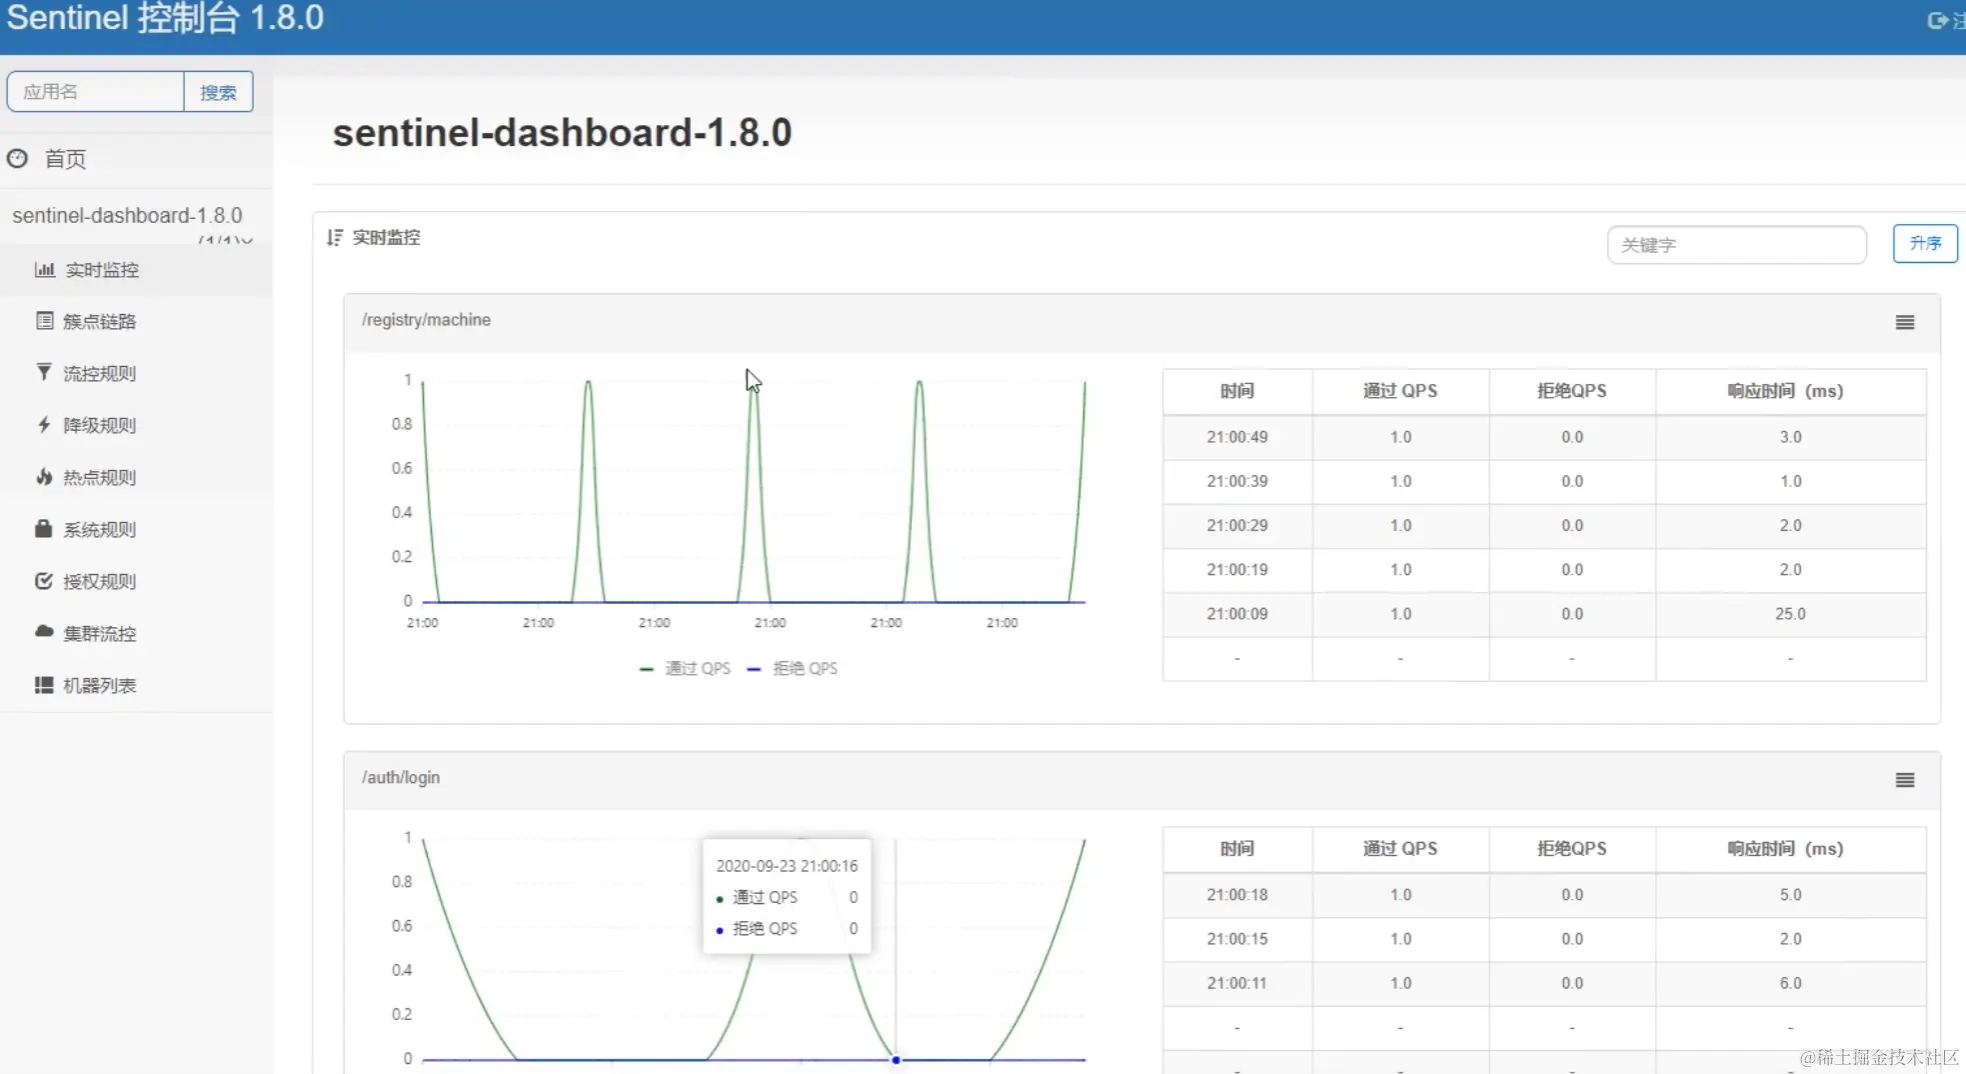
Task: Toggle 拒绝 QPS legend in /registry/machine chart
Action: (x=792, y=668)
